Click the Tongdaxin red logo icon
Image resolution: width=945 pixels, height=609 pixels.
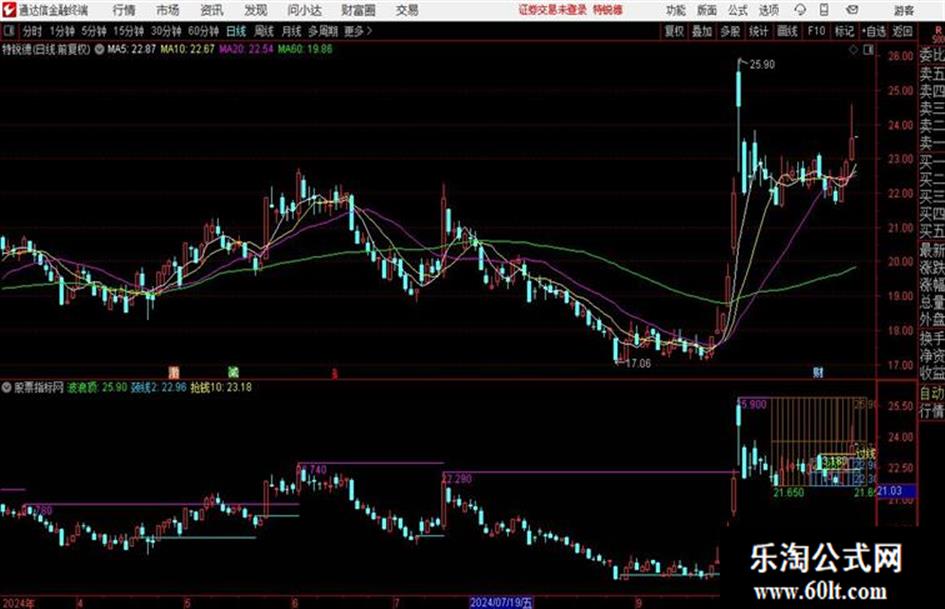click(8, 10)
